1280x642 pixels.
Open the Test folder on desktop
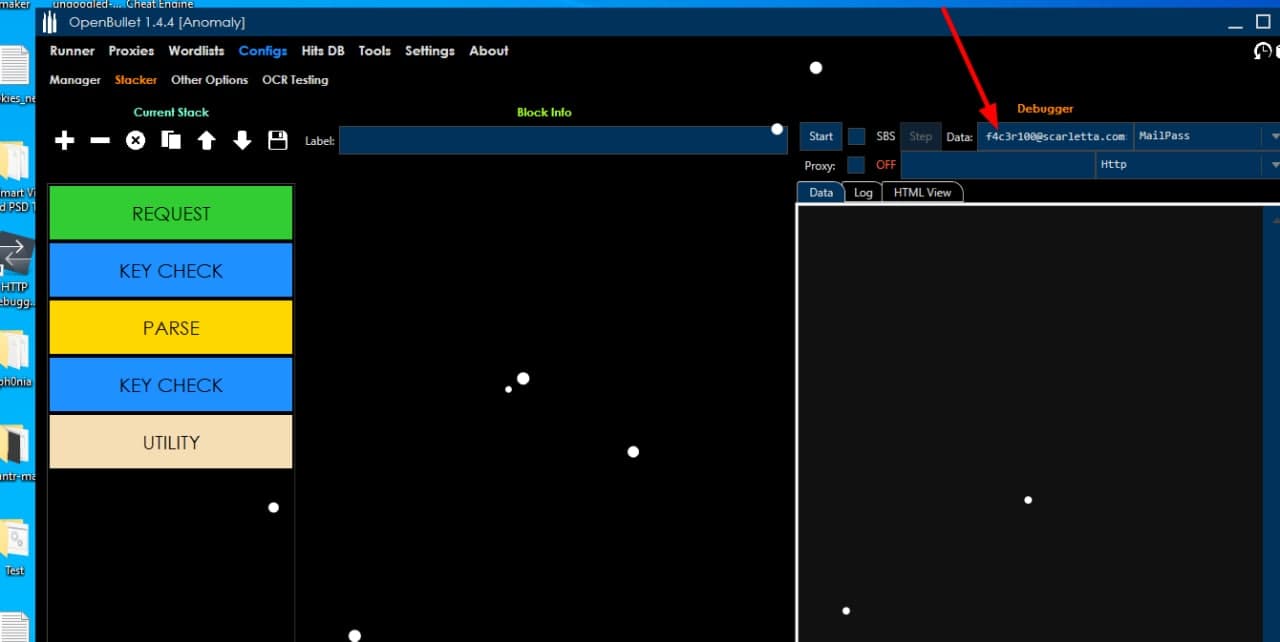pyautogui.click(x=15, y=545)
